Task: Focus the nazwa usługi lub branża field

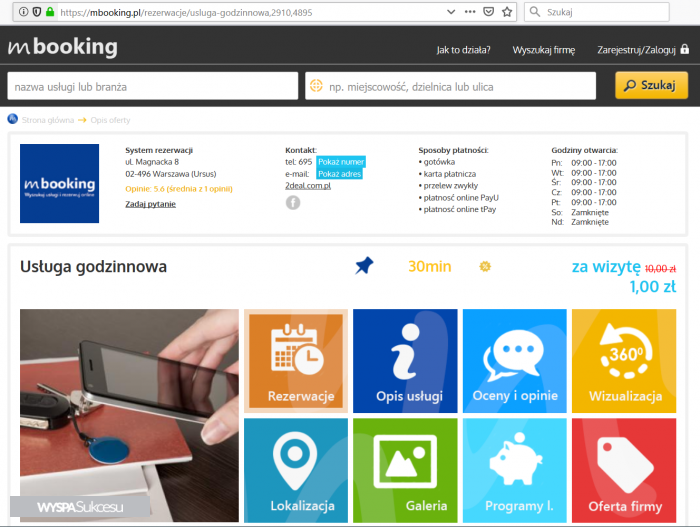Action: pos(153,86)
